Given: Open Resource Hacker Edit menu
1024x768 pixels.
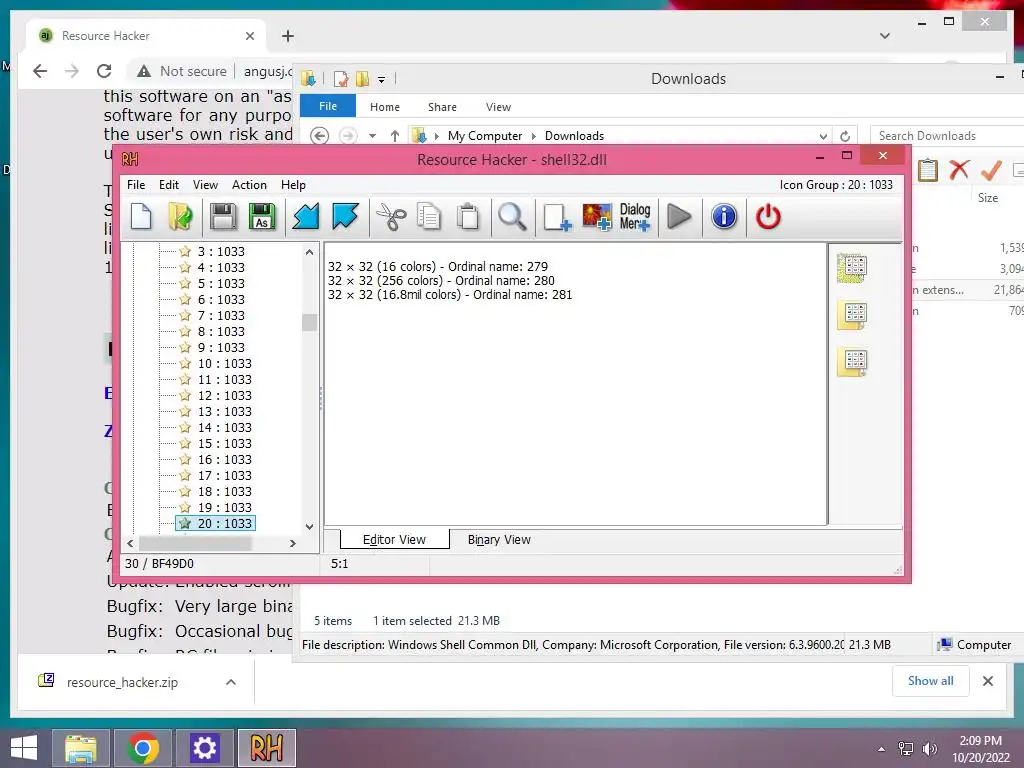Looking at the screenshot, I should (168, 185).
